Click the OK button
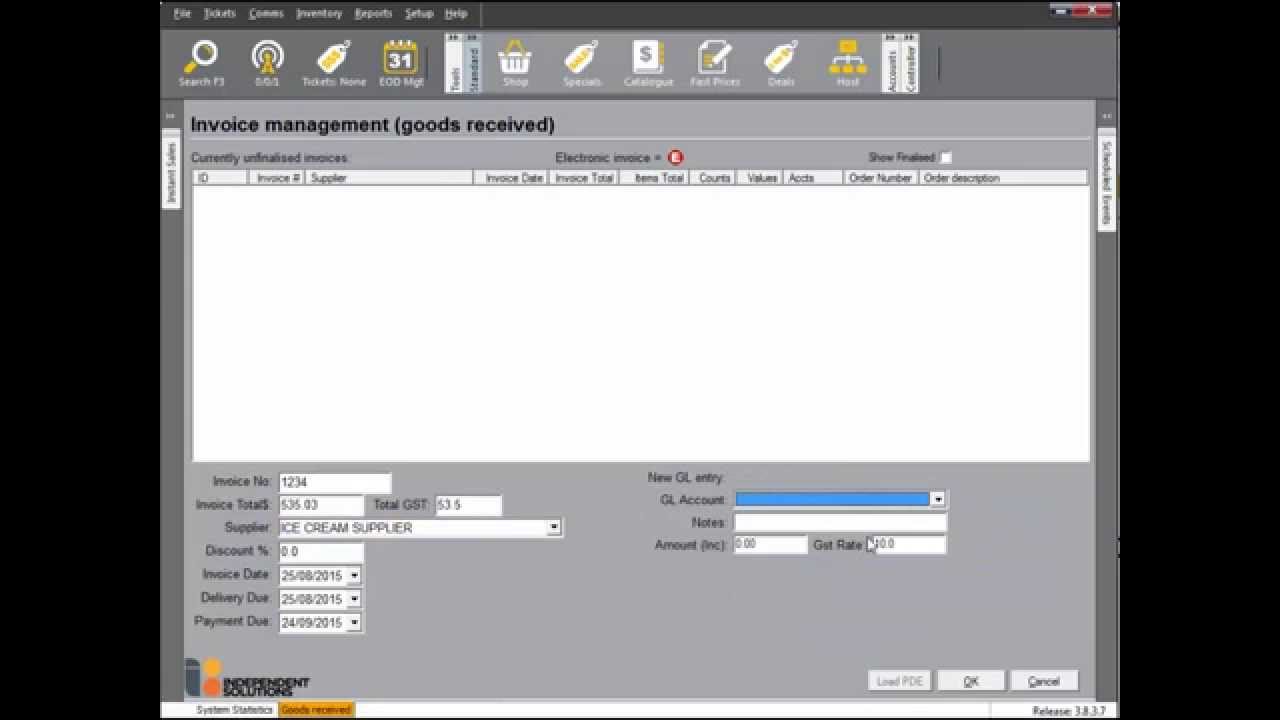1280x720 pixels. pos(971,681)
